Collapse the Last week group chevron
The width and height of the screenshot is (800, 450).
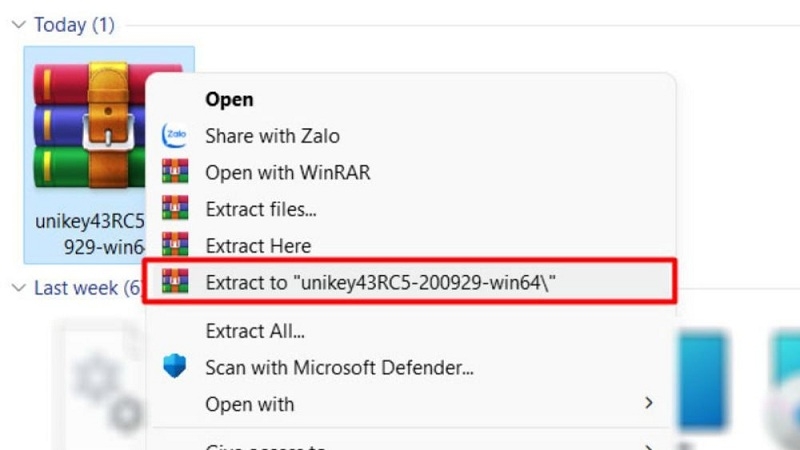point(19,288)
